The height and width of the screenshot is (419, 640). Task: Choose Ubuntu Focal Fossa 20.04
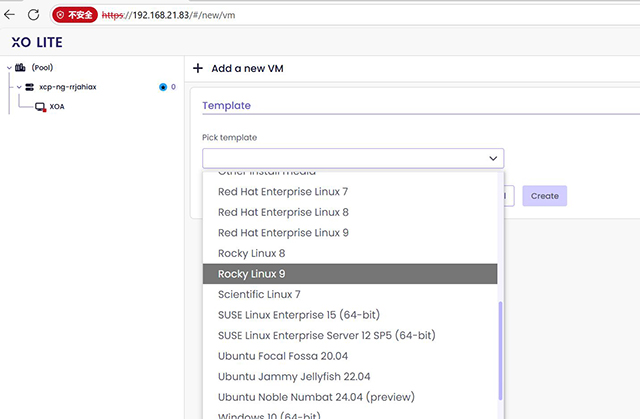point(350,356)
